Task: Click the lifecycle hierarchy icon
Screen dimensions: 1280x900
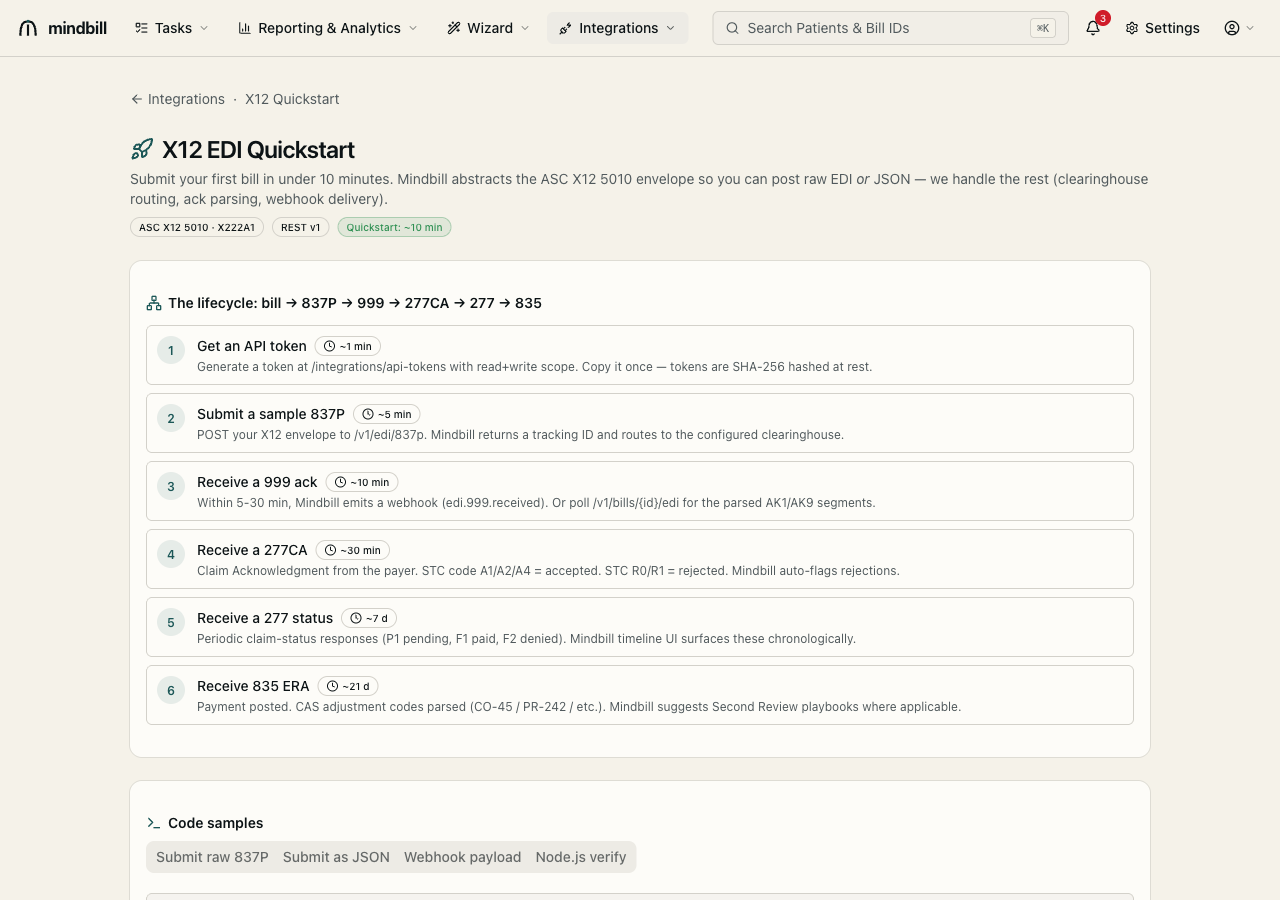Action: point(154,303)
